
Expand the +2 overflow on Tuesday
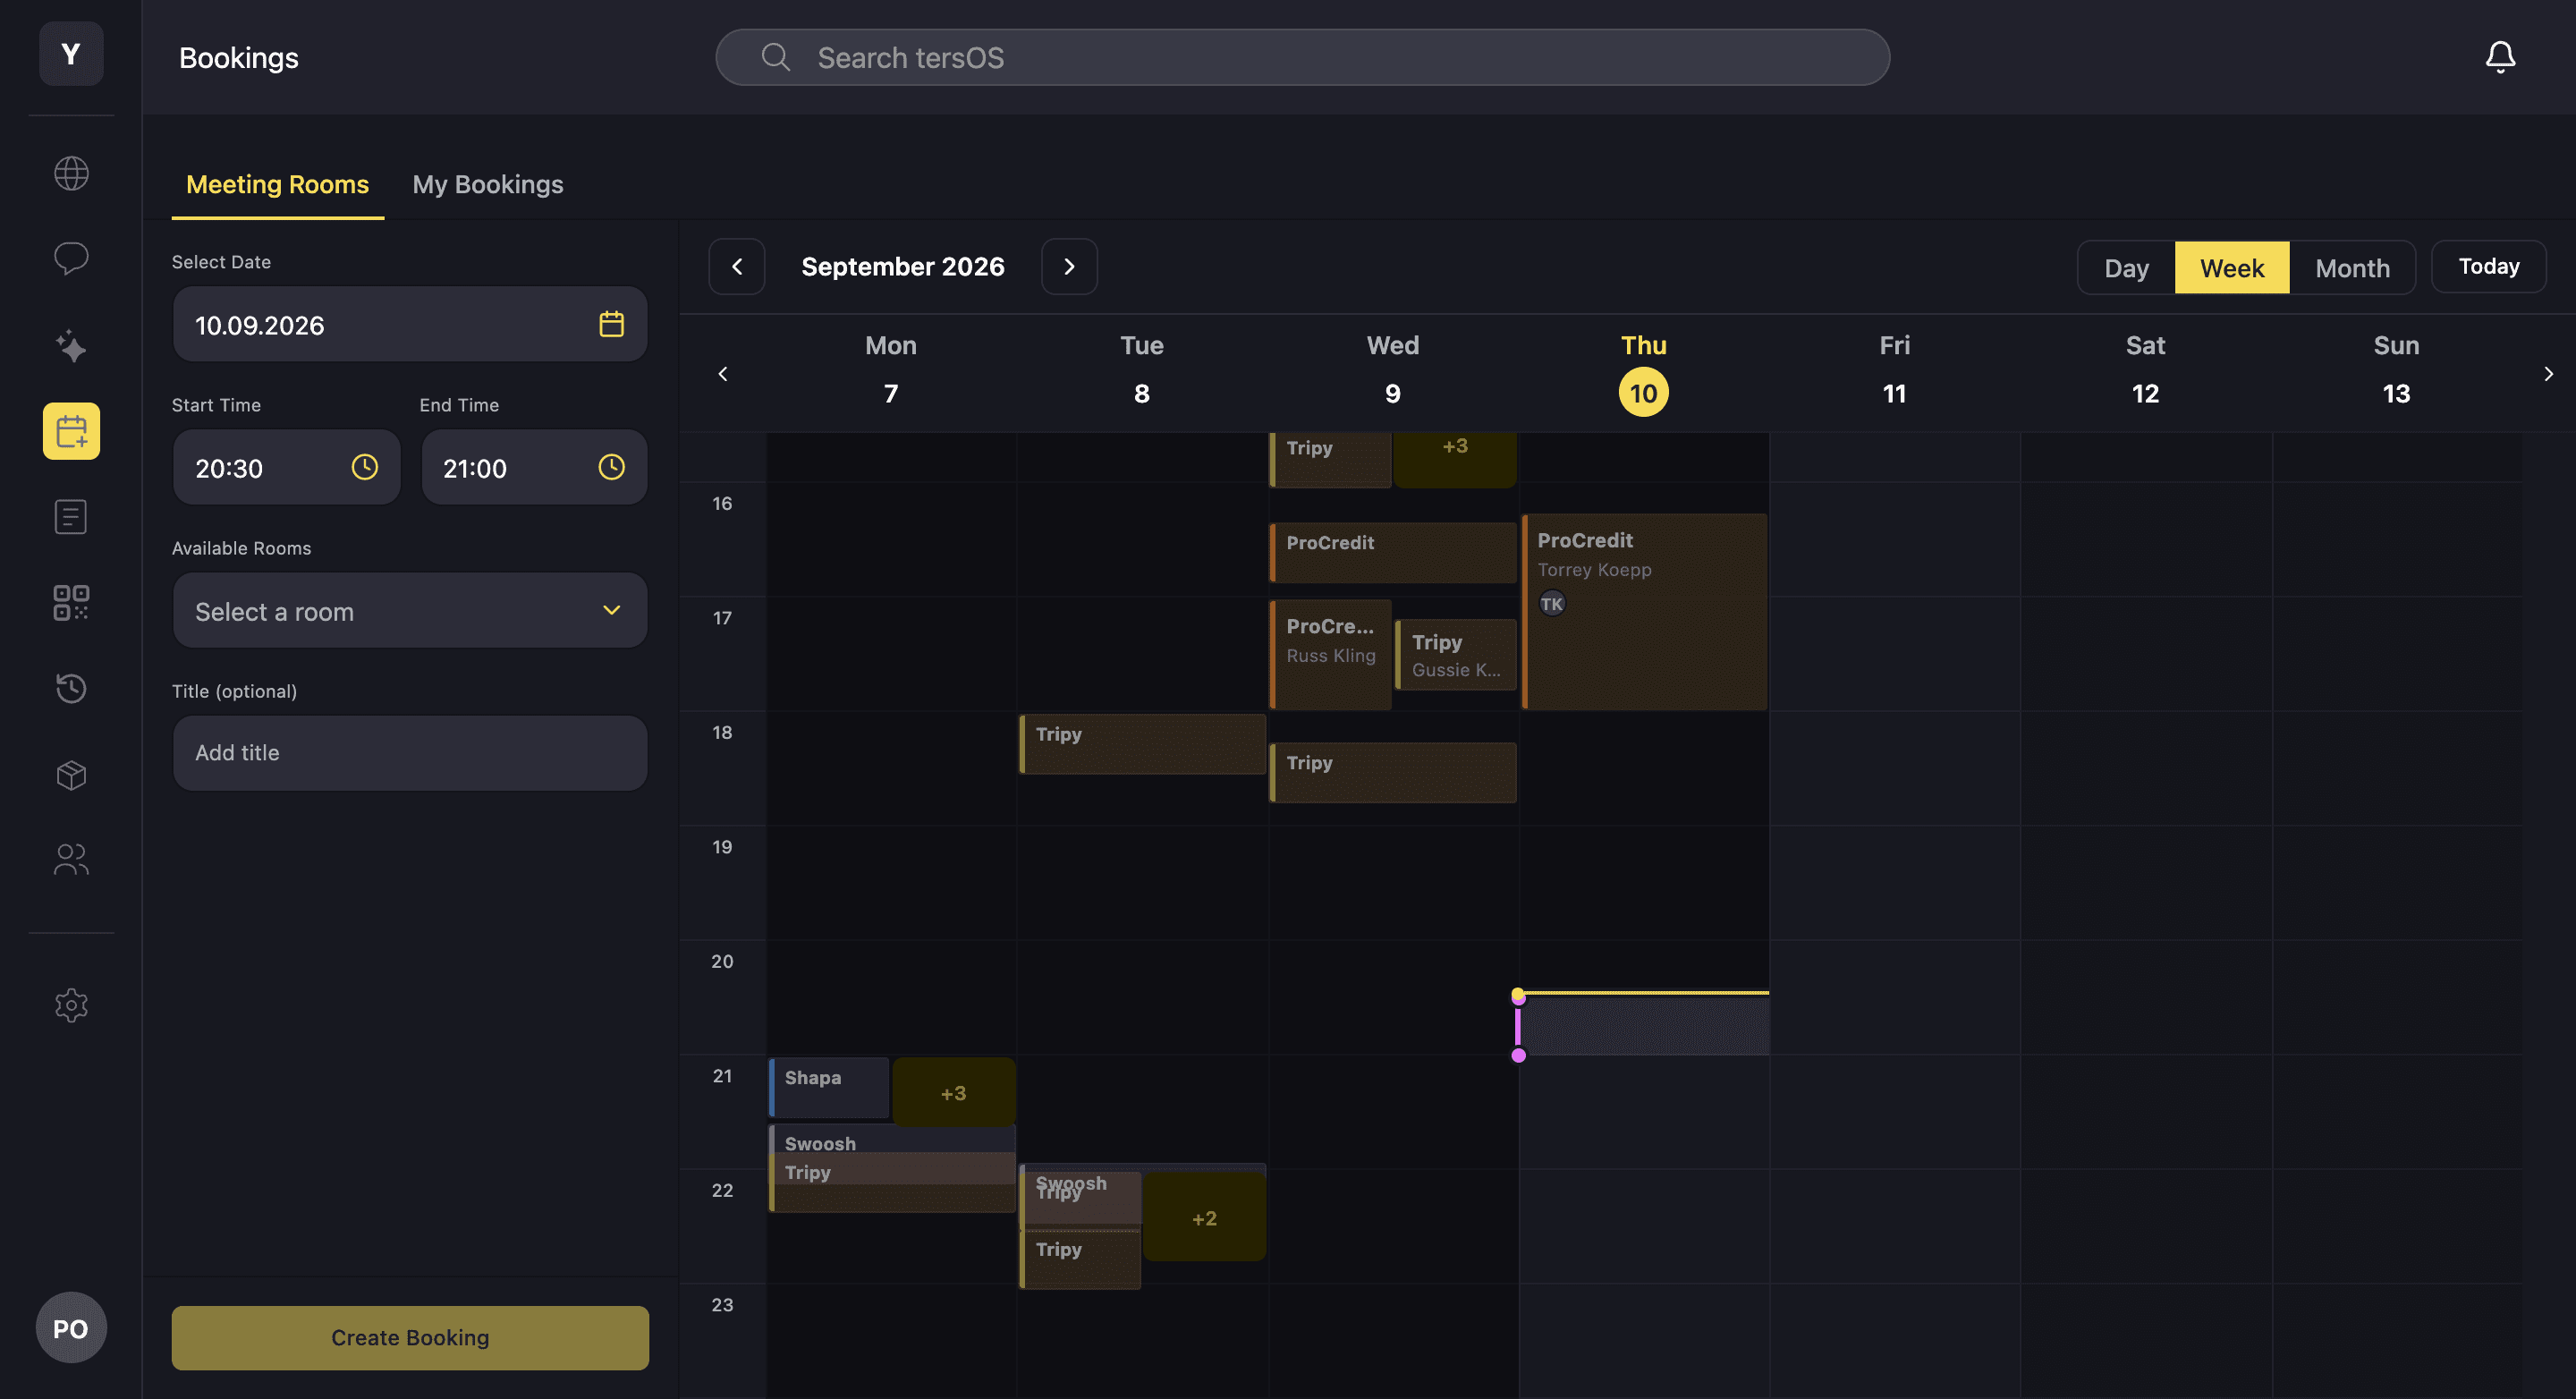click(1204, 1217)
